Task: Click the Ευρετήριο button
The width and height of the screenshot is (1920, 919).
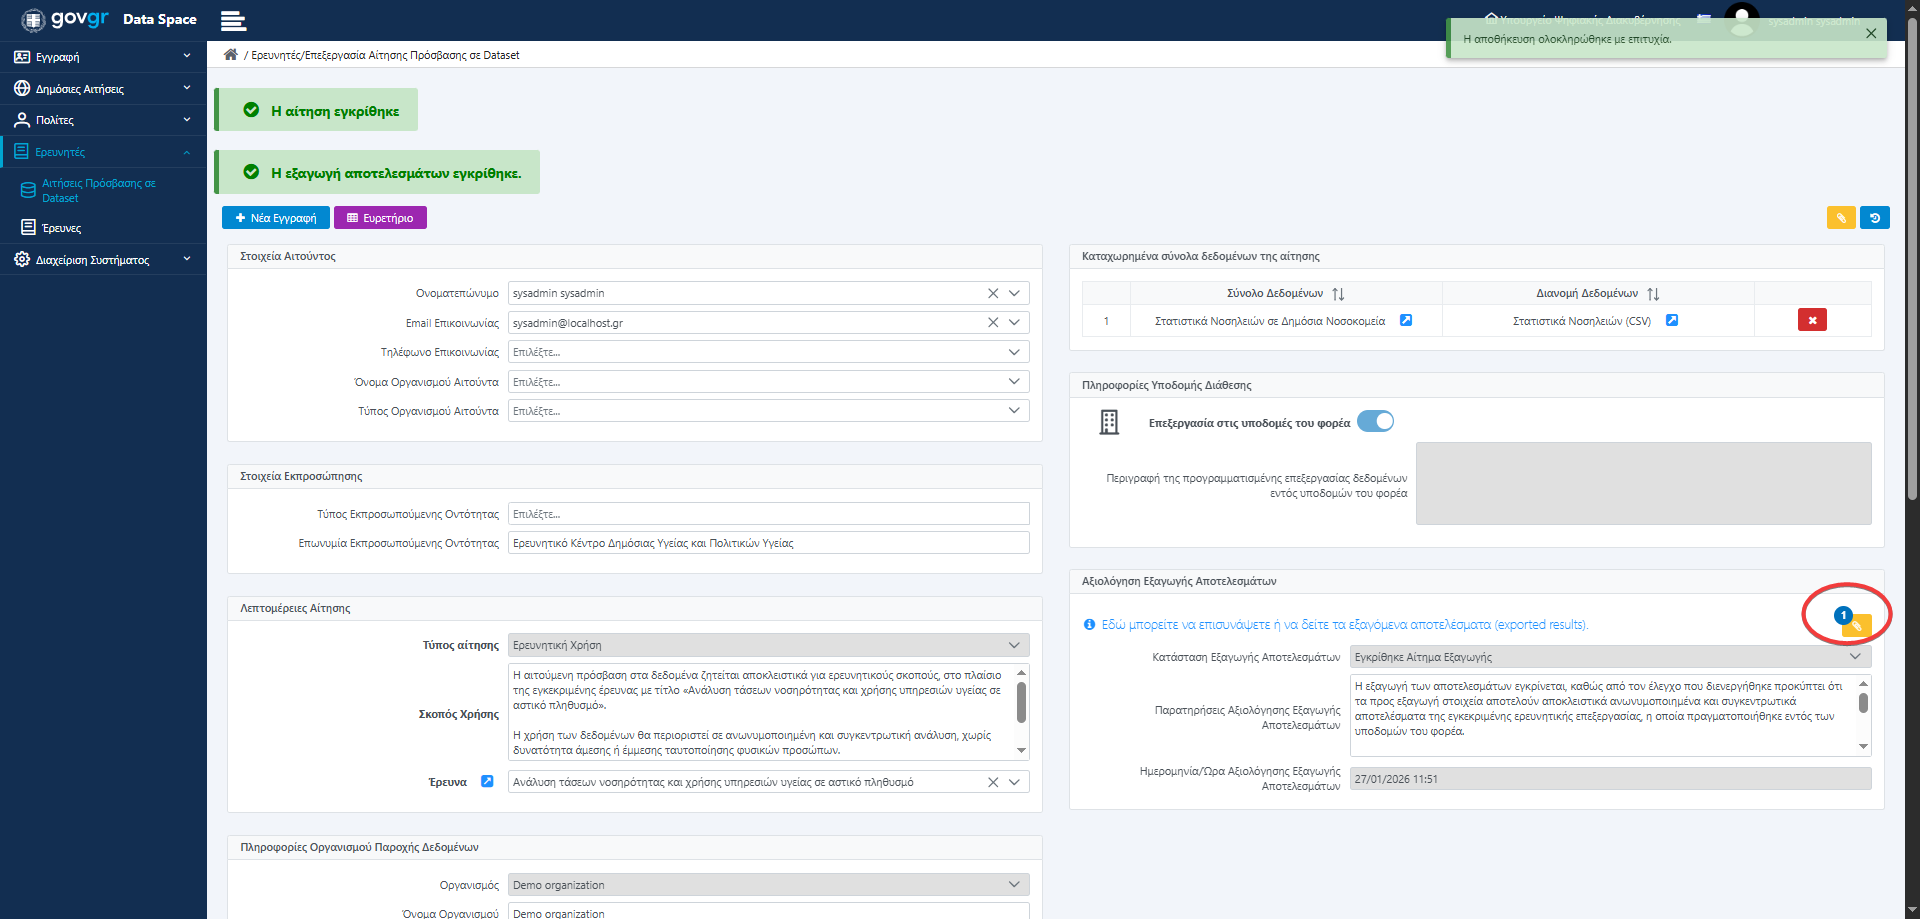Action: coord(380,218)
